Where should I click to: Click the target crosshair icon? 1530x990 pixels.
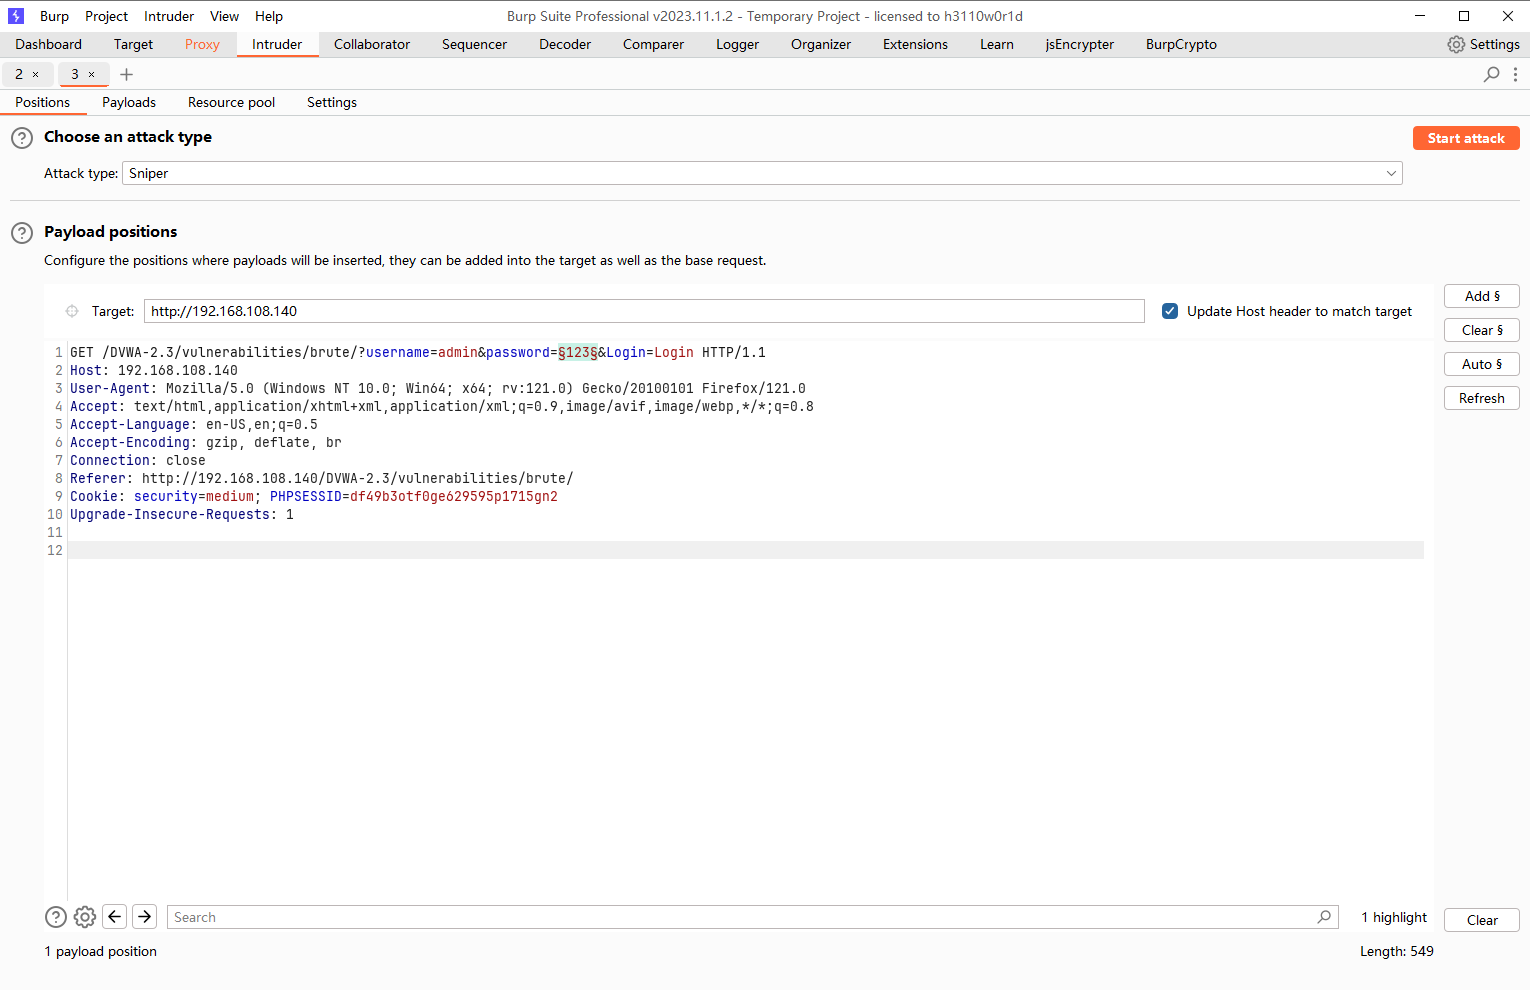click(72, 311)
